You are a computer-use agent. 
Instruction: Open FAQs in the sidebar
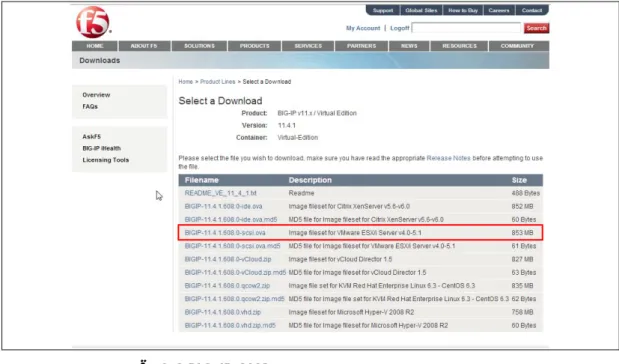pyautogui.click(x=90, y=107)
